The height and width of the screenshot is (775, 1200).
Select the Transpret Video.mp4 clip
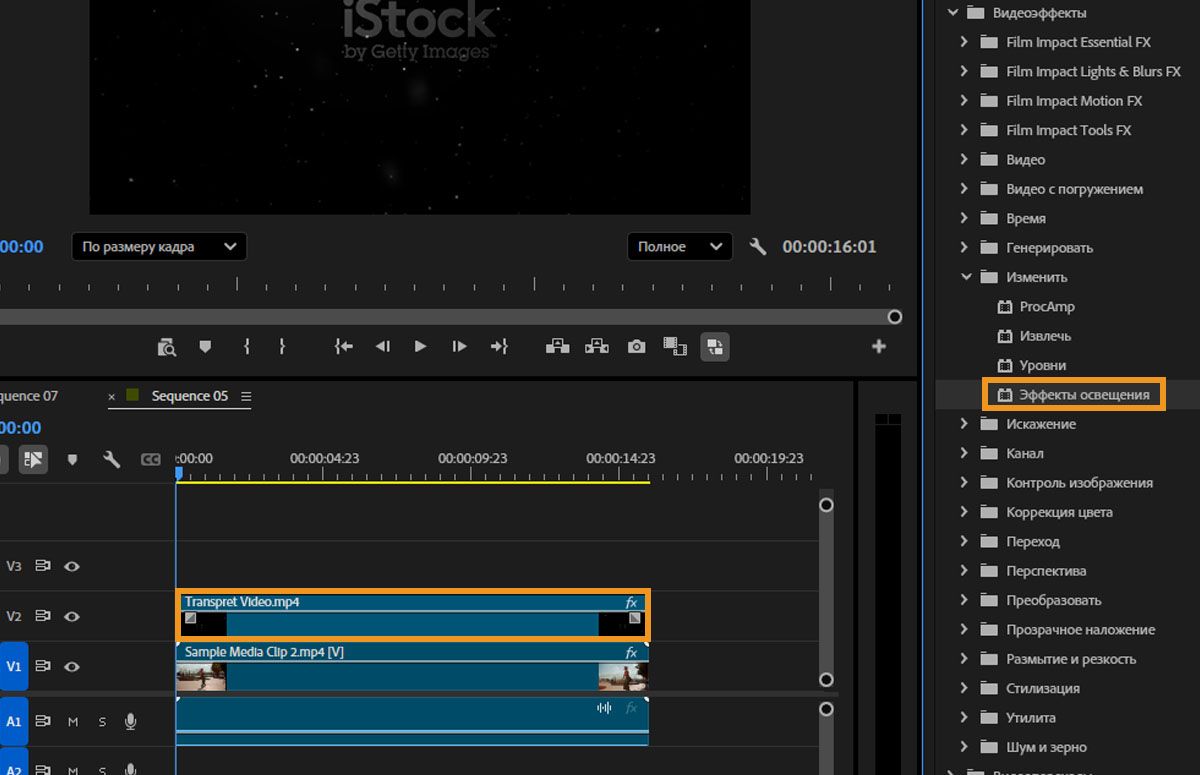(412, 623)
